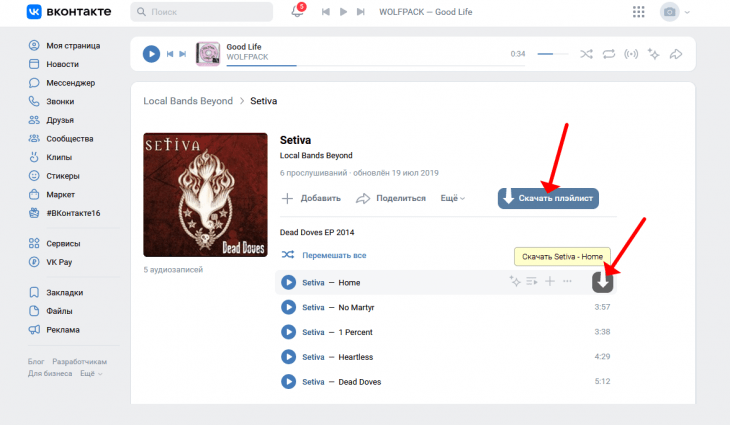The height and width of the screenshot is (425, 730).
Task: Expand the playlist Ещё menu
Action: (x=453, y=198)
